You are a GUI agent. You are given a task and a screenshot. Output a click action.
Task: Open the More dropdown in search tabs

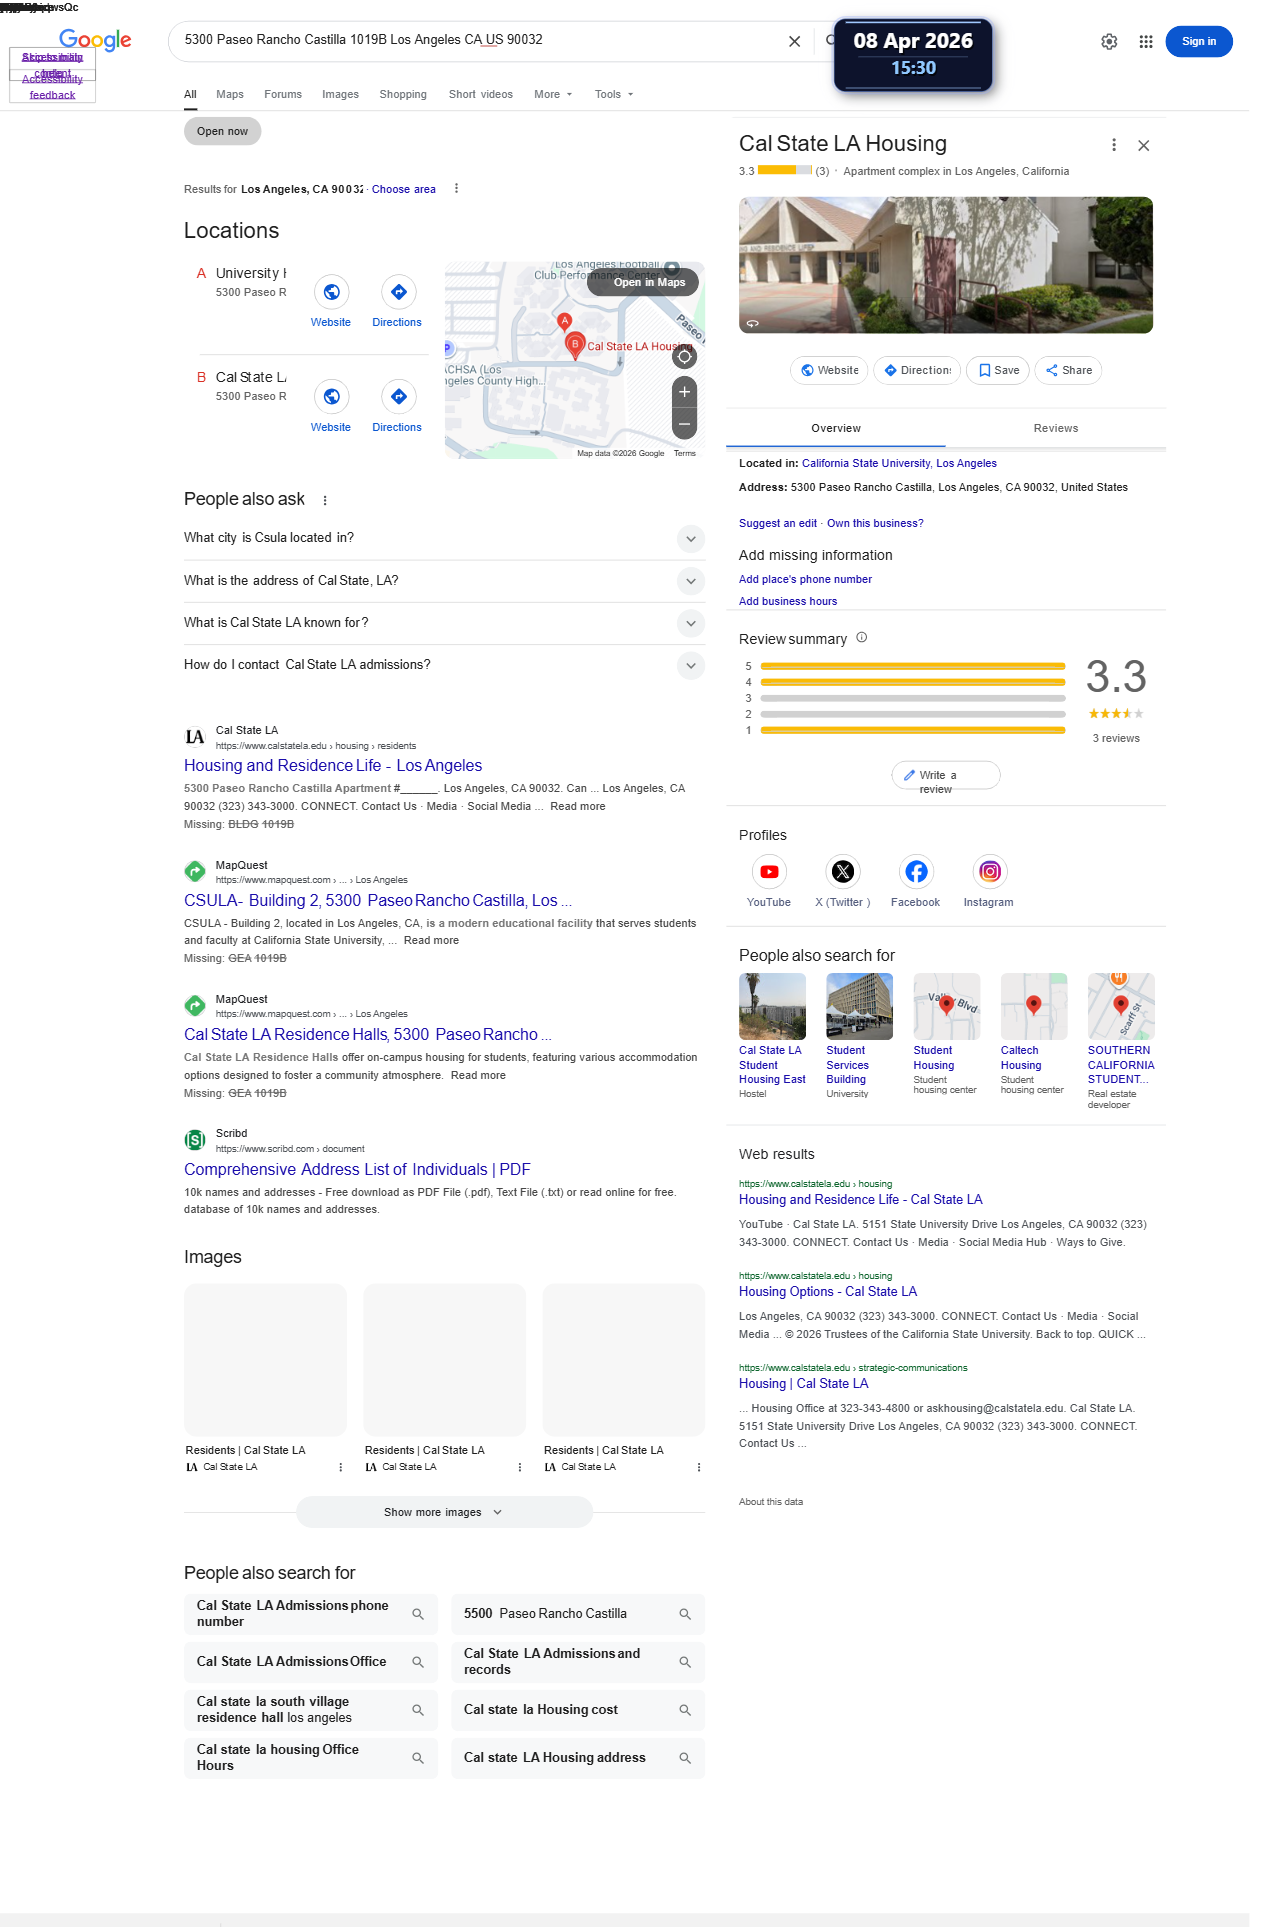[553, 94]
